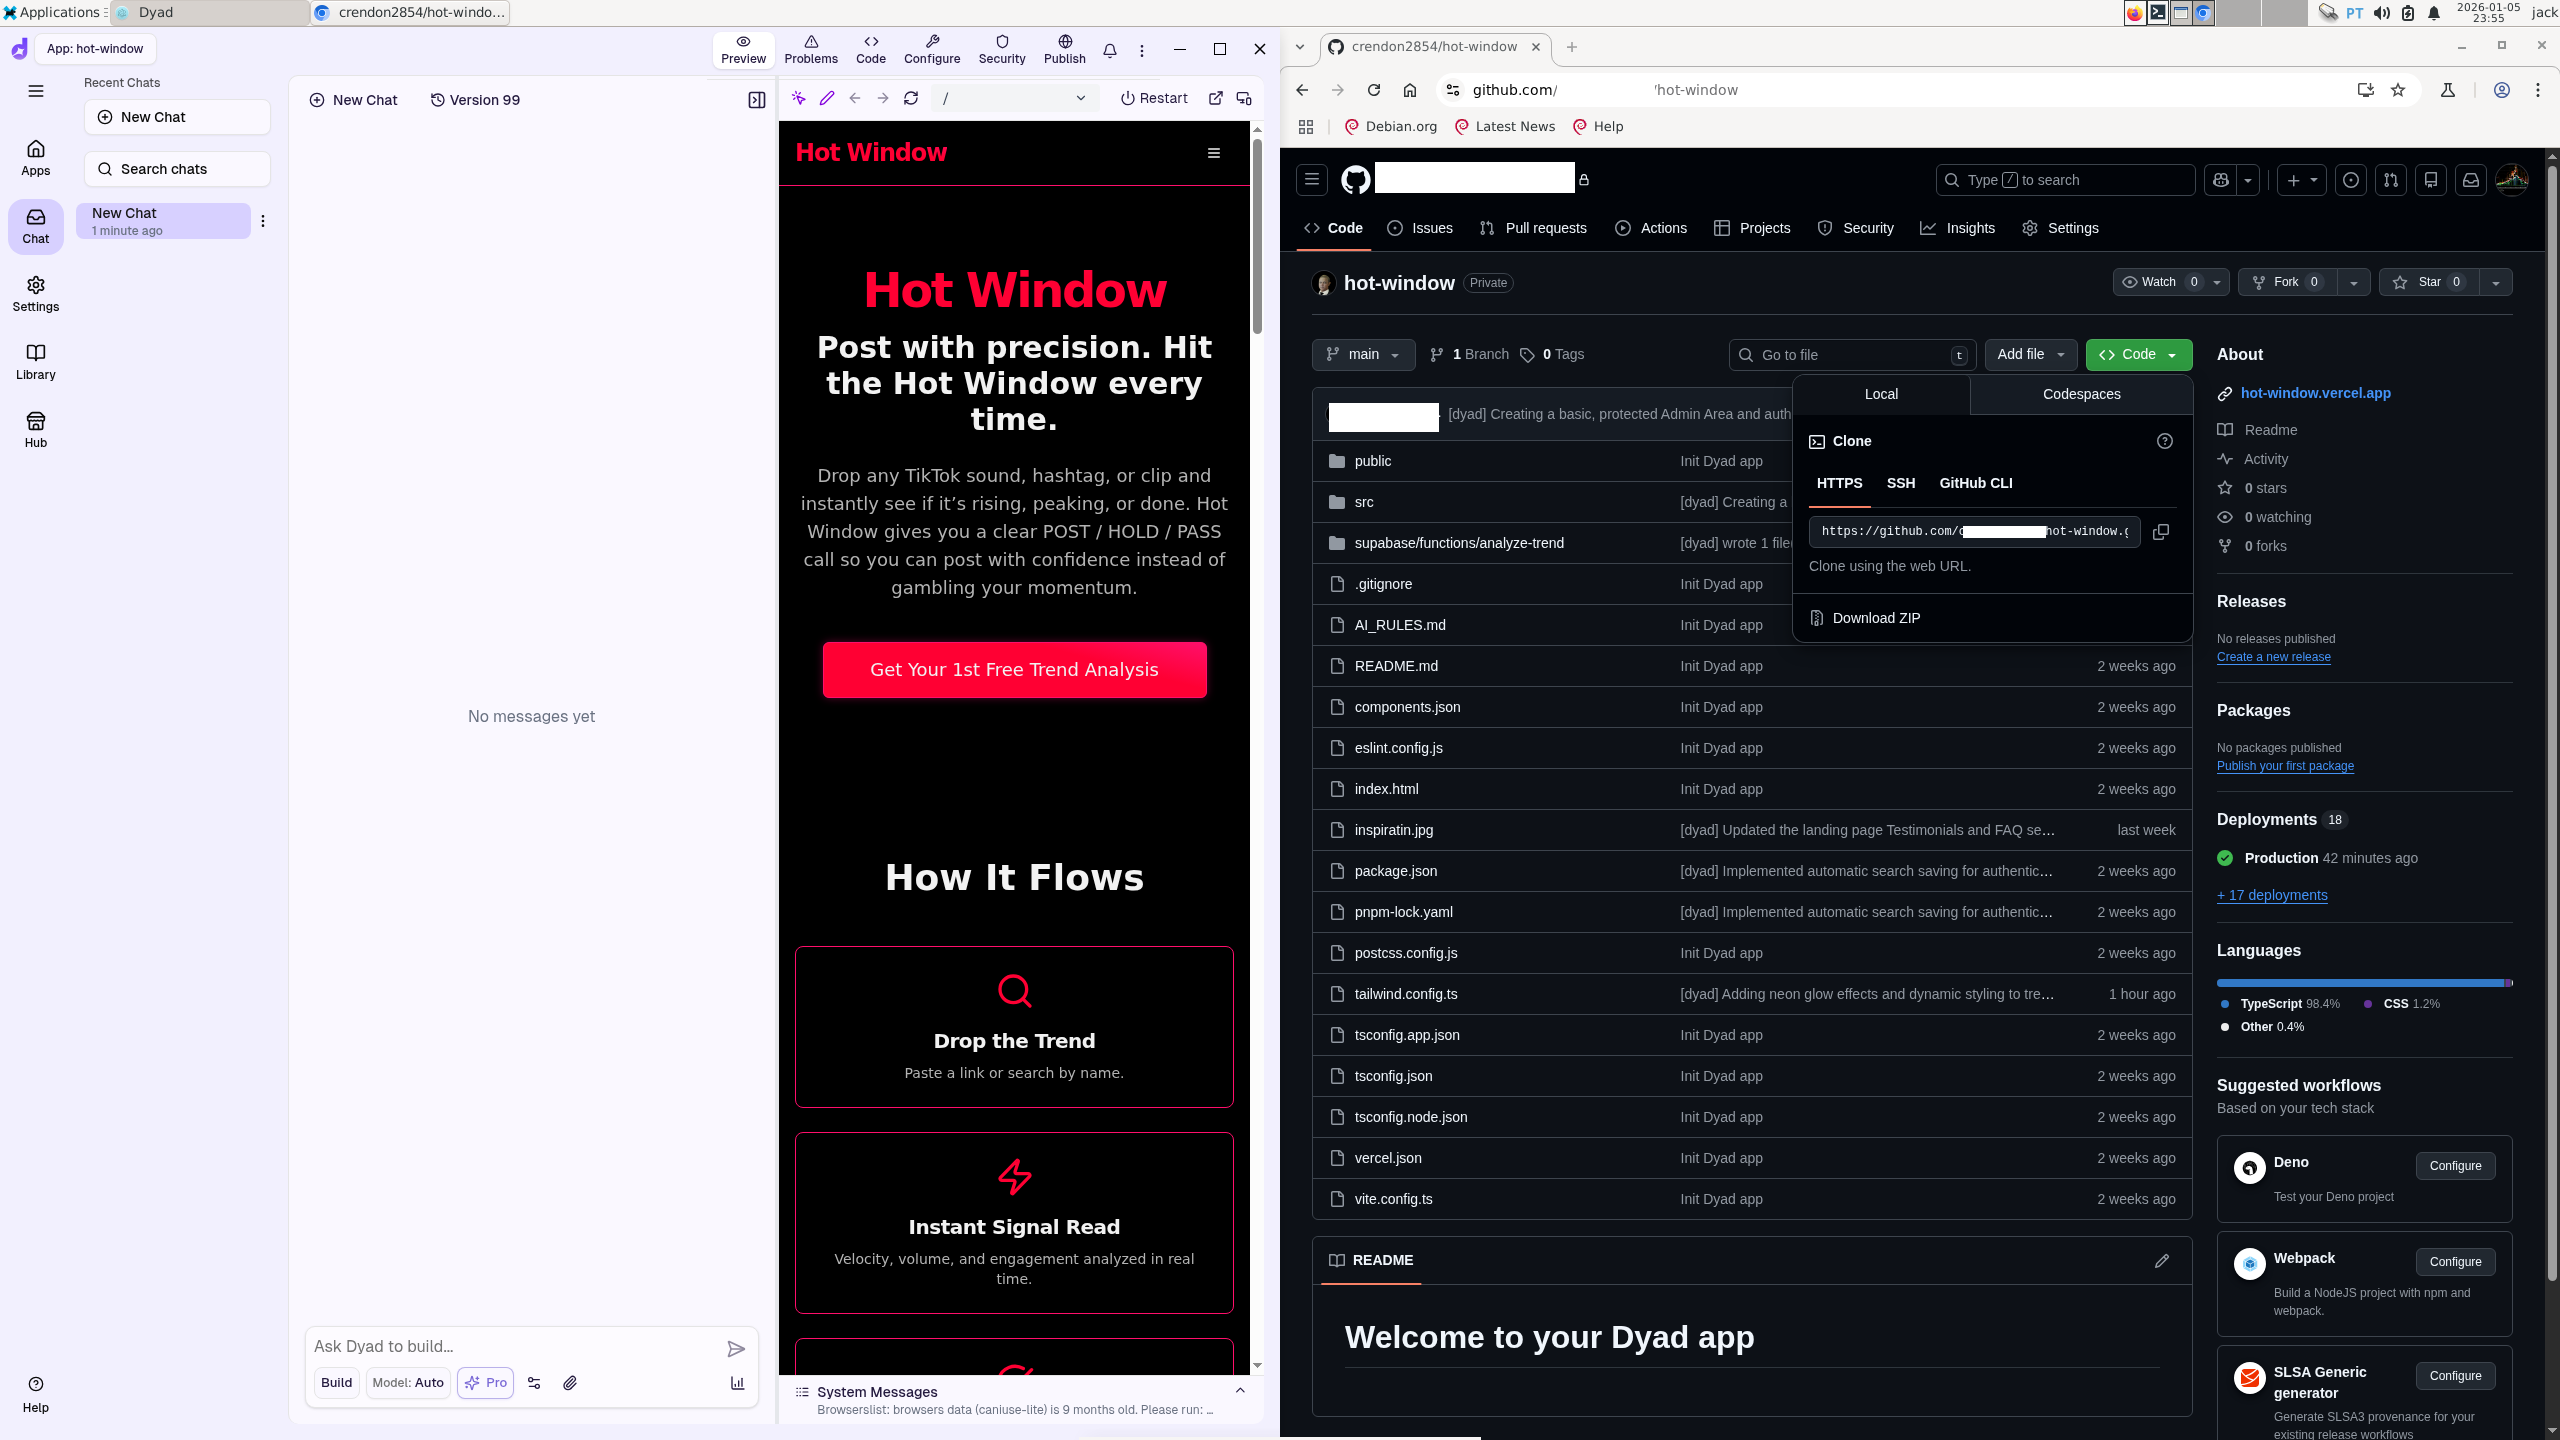Open GitHub Copilot chat icon
Image resolution: width=2560 pixels, height=1440 pixels.
click(2221, 180)
